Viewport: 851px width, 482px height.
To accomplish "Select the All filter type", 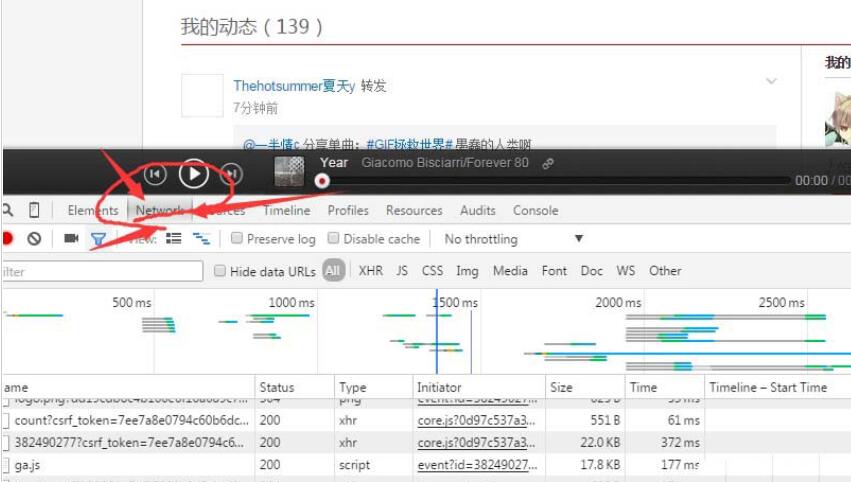I will coord(333,270).
